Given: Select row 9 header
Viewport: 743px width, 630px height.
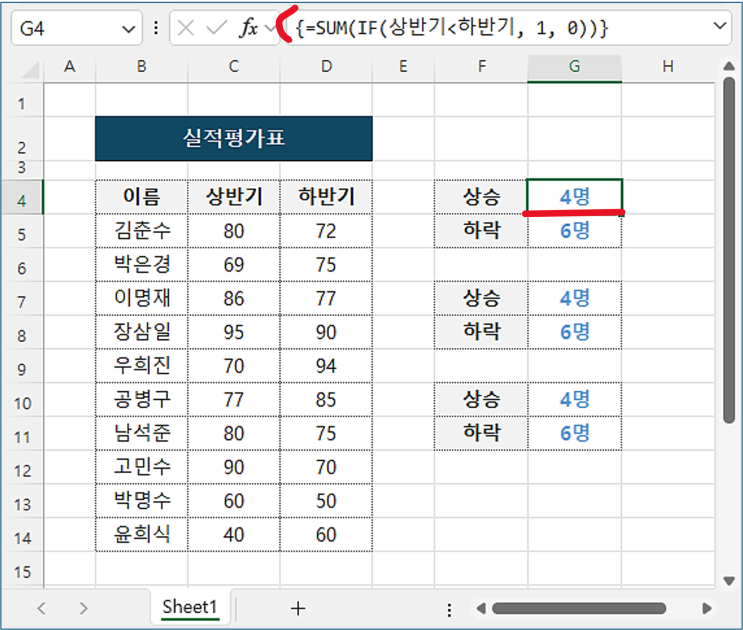Looking at the screenshot, I should pos(22,366).
